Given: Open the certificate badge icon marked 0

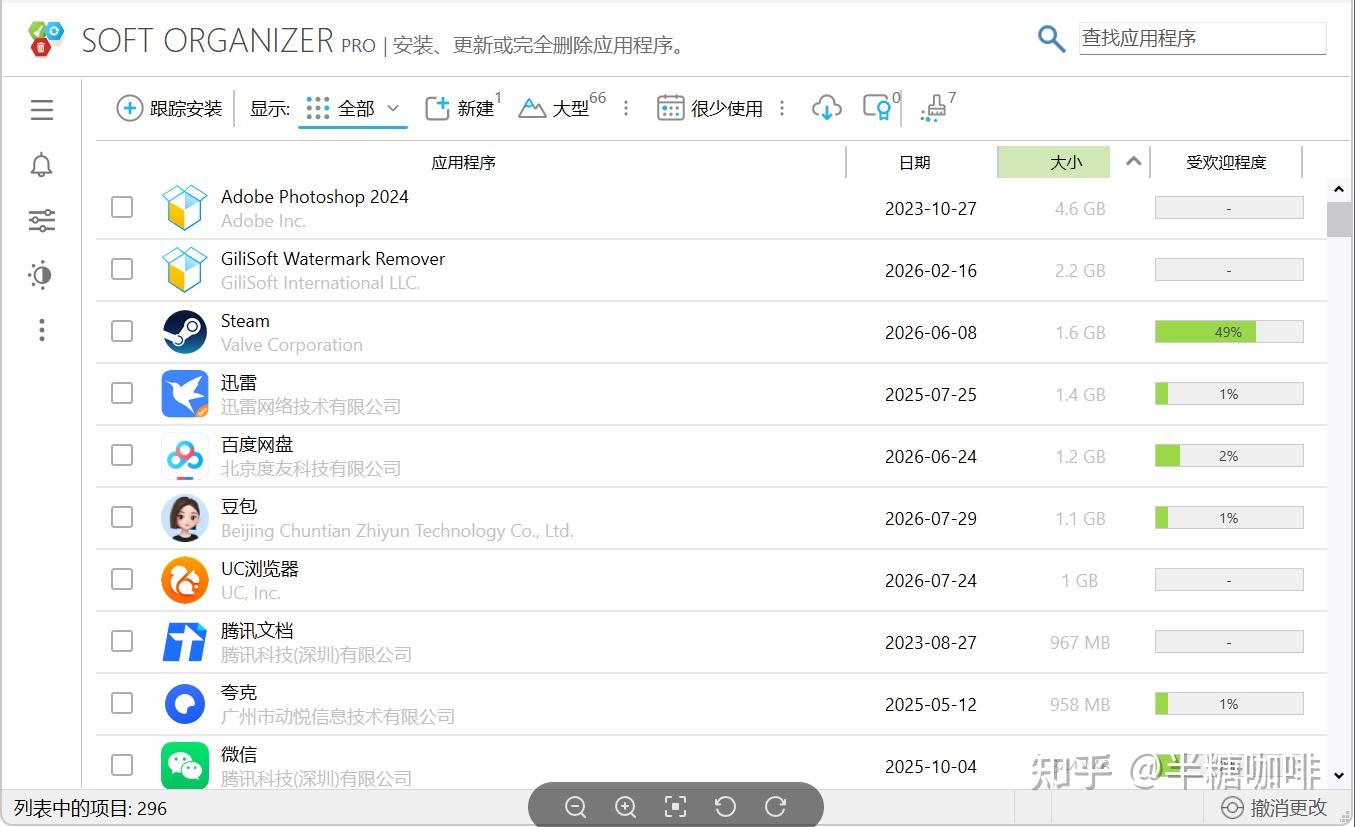Looking at the screenshot, I should [877, 108].
